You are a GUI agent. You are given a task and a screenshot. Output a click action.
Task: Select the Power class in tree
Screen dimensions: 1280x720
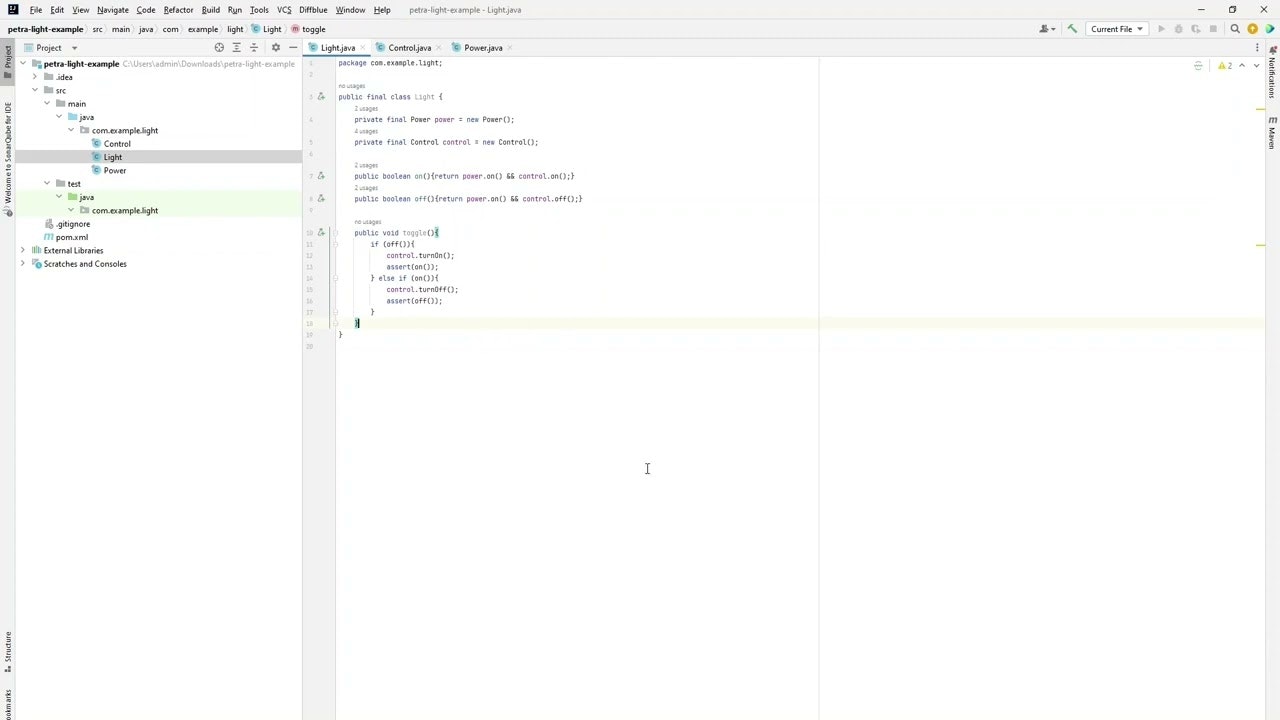[x=115, y=170]
